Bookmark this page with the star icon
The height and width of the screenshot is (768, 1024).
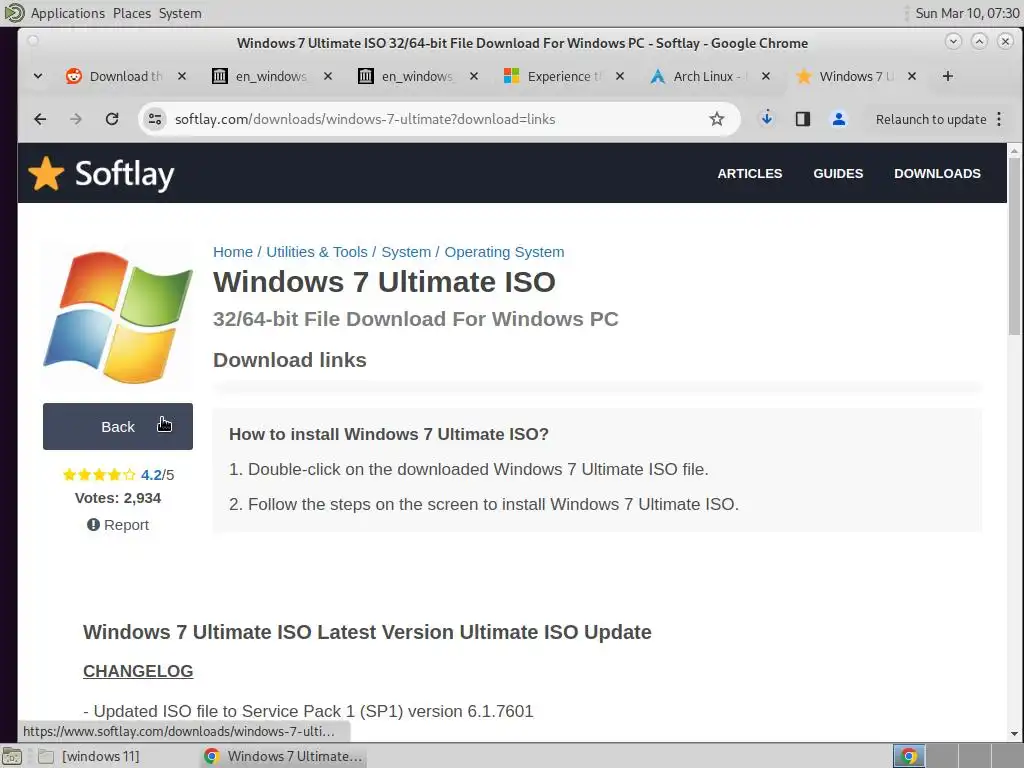click(x=716, y=119)
